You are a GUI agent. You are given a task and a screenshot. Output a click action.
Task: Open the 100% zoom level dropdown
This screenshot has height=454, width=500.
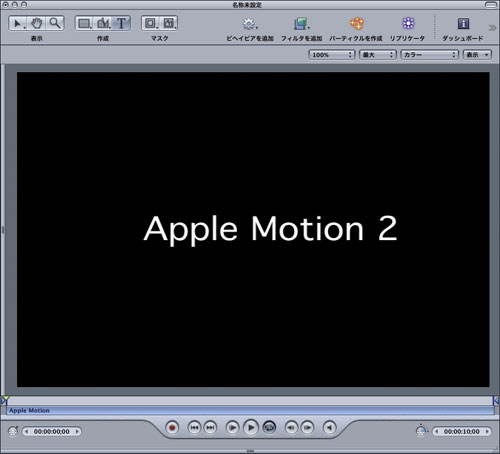coord(332,55)
